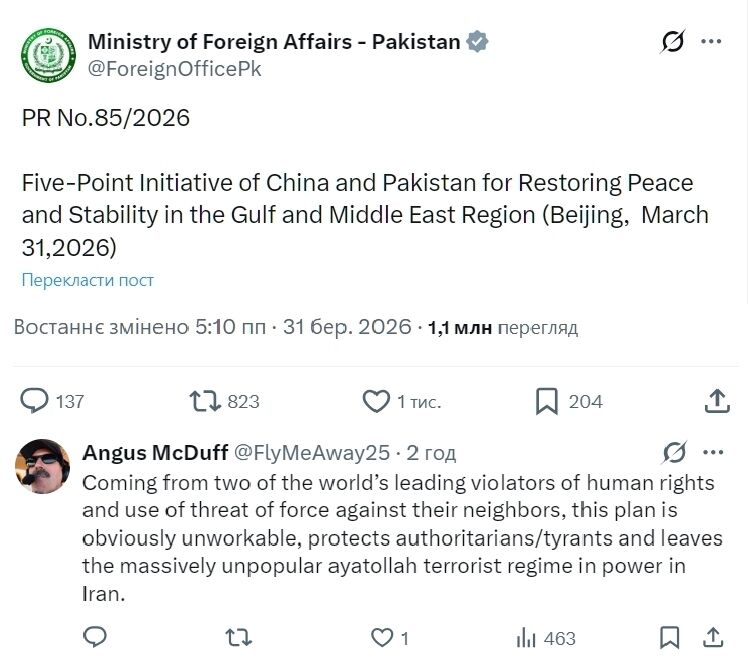Reply to the main post with 137 replies
Viewport: 749px width, 665px height.
(x=36, y=401)
